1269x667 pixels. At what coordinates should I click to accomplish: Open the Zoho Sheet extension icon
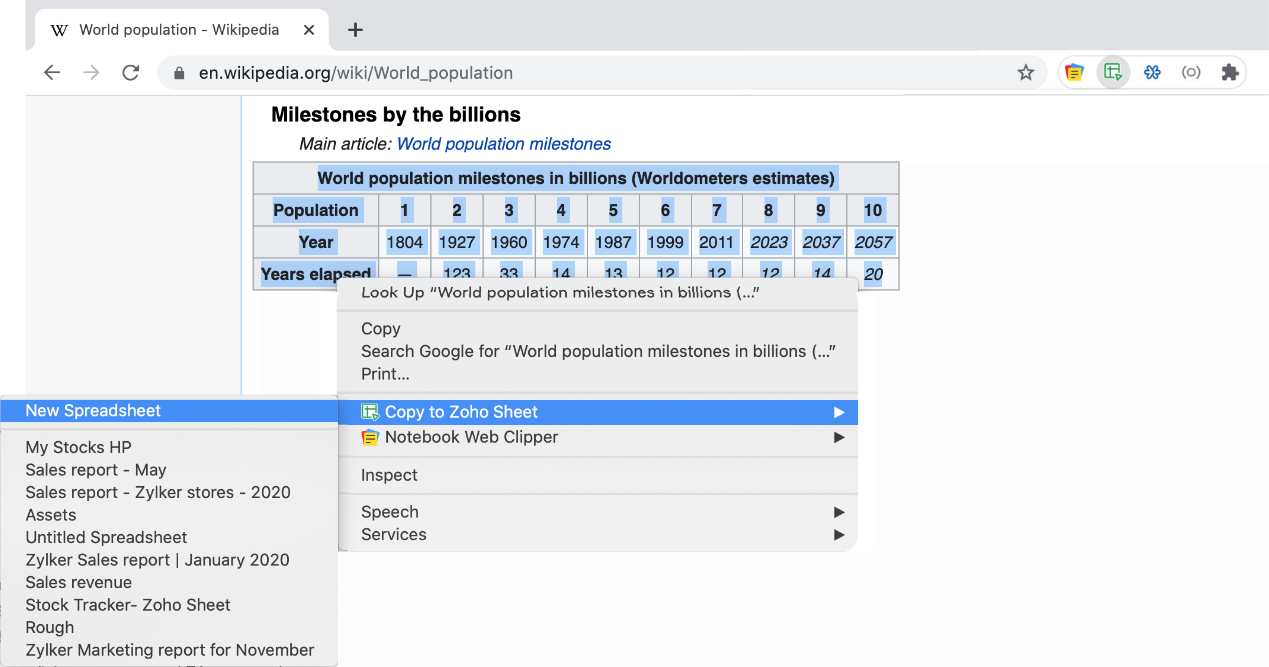[x=1113, y=73]
